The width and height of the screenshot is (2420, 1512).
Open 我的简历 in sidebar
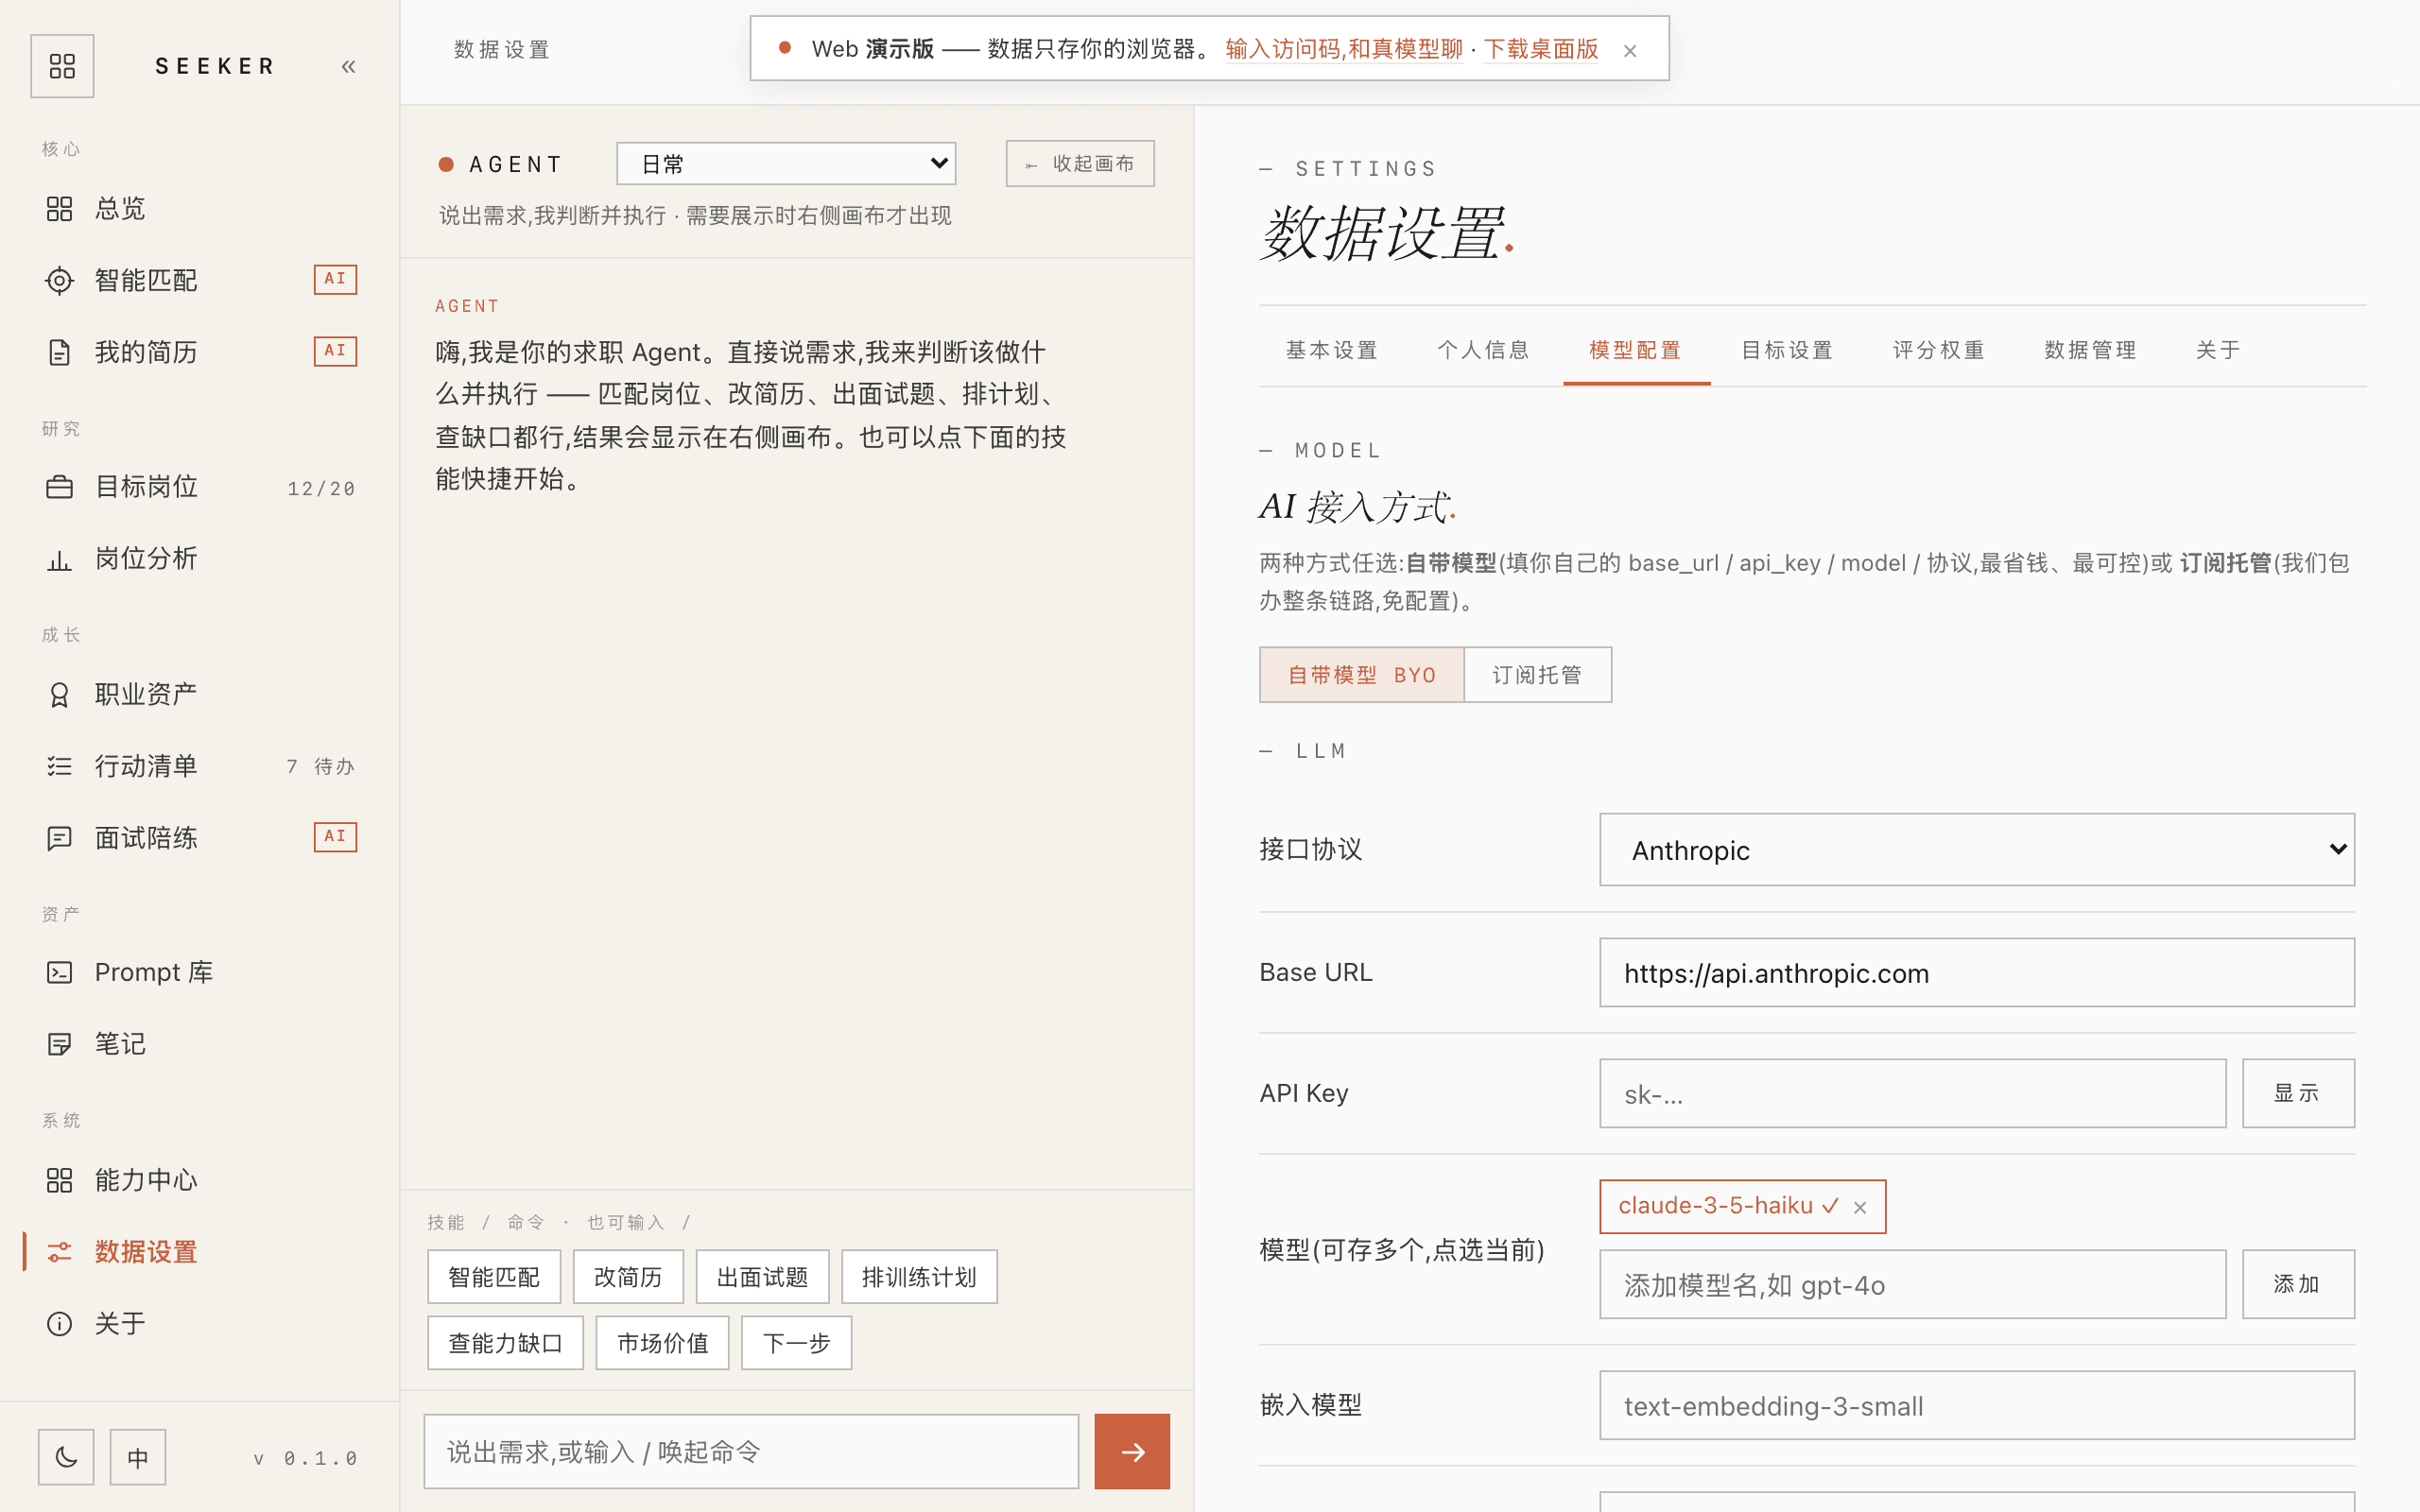click(x=200, y=352)
